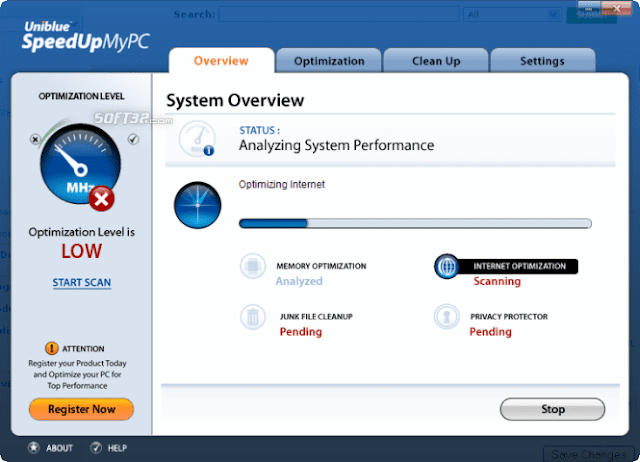The height and width of the screenshot is (462, 640).
Task: Click the Memory Optimization label
Action: click(321, 266)
